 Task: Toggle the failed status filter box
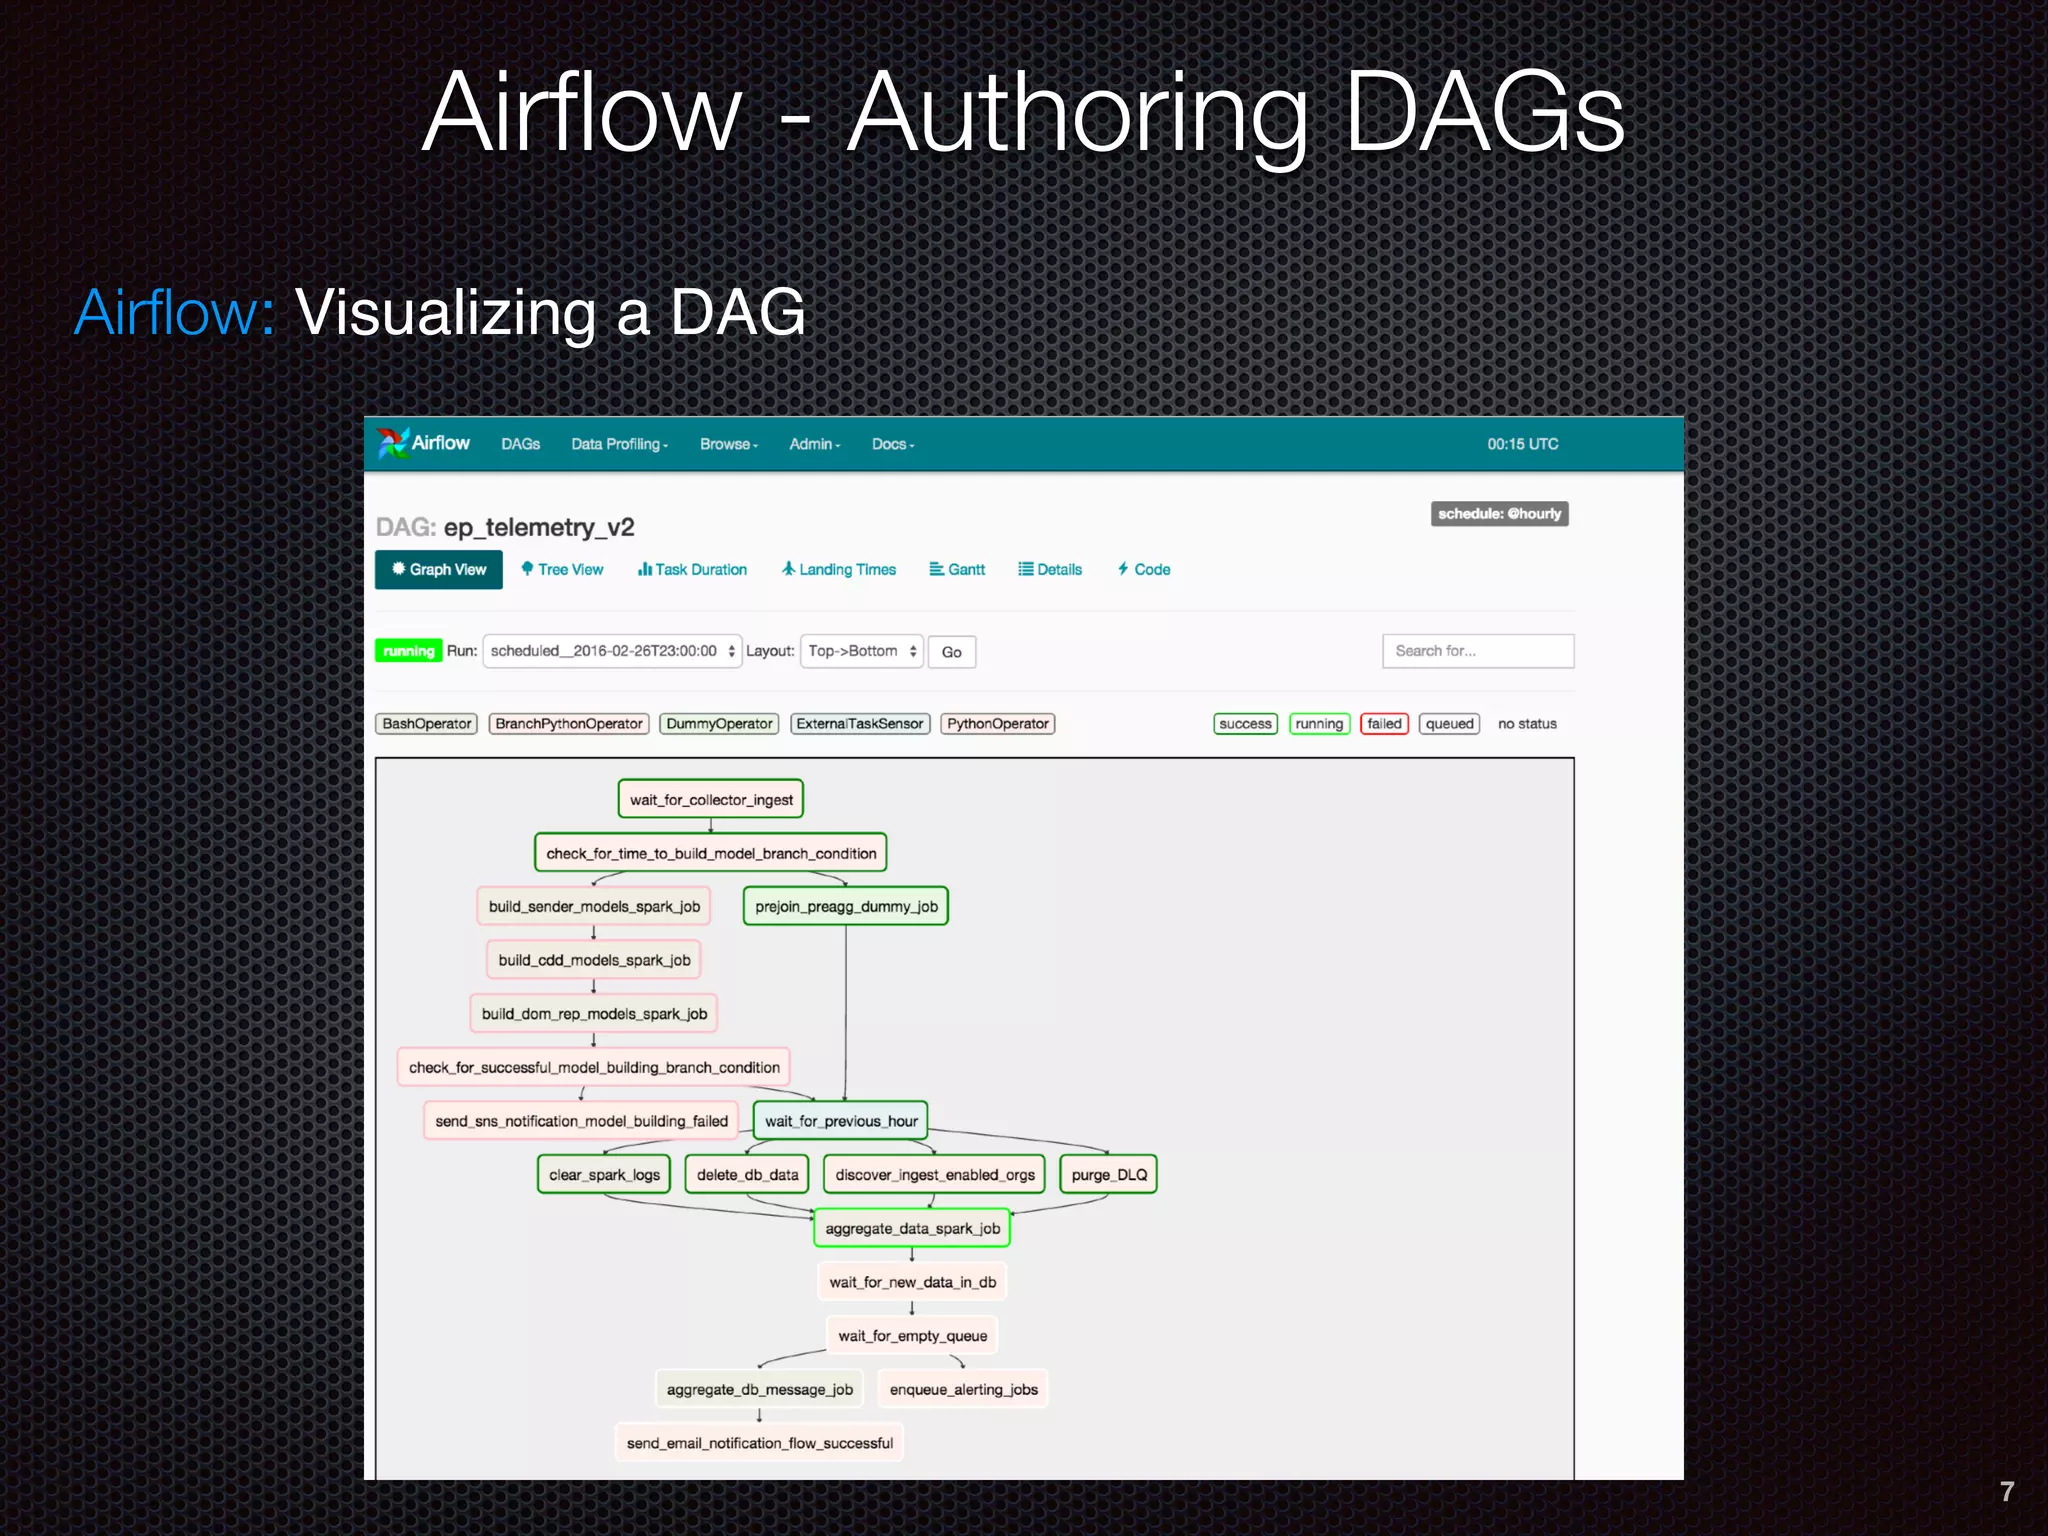[x=1384, y=723]
